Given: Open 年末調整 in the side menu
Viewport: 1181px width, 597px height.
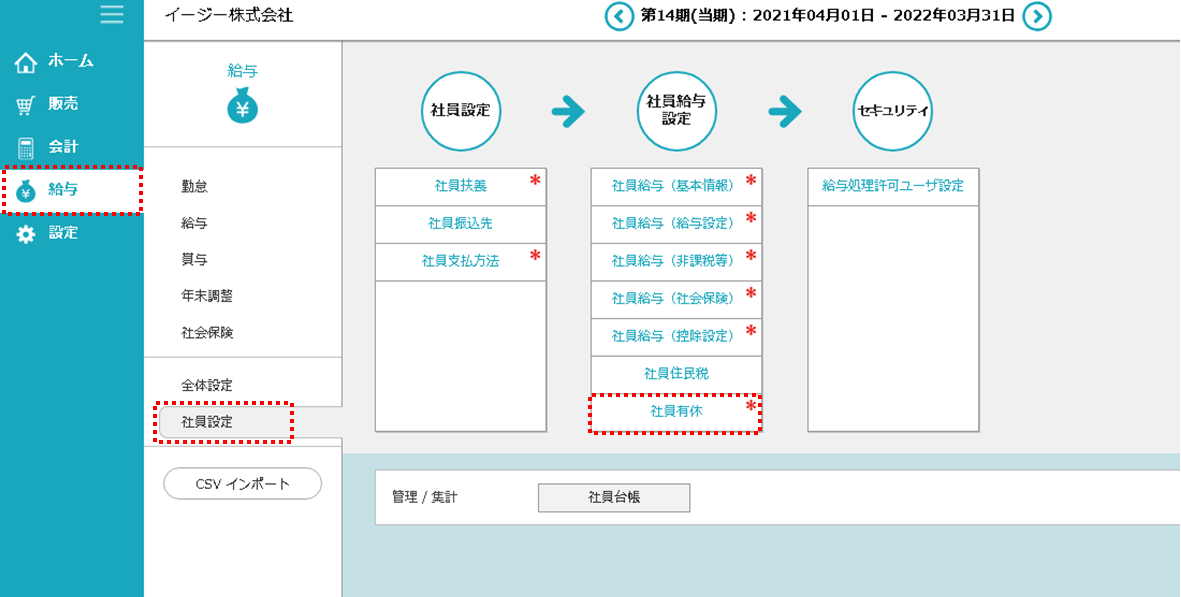Looking at the screenshot, I should tap(207, 296).
